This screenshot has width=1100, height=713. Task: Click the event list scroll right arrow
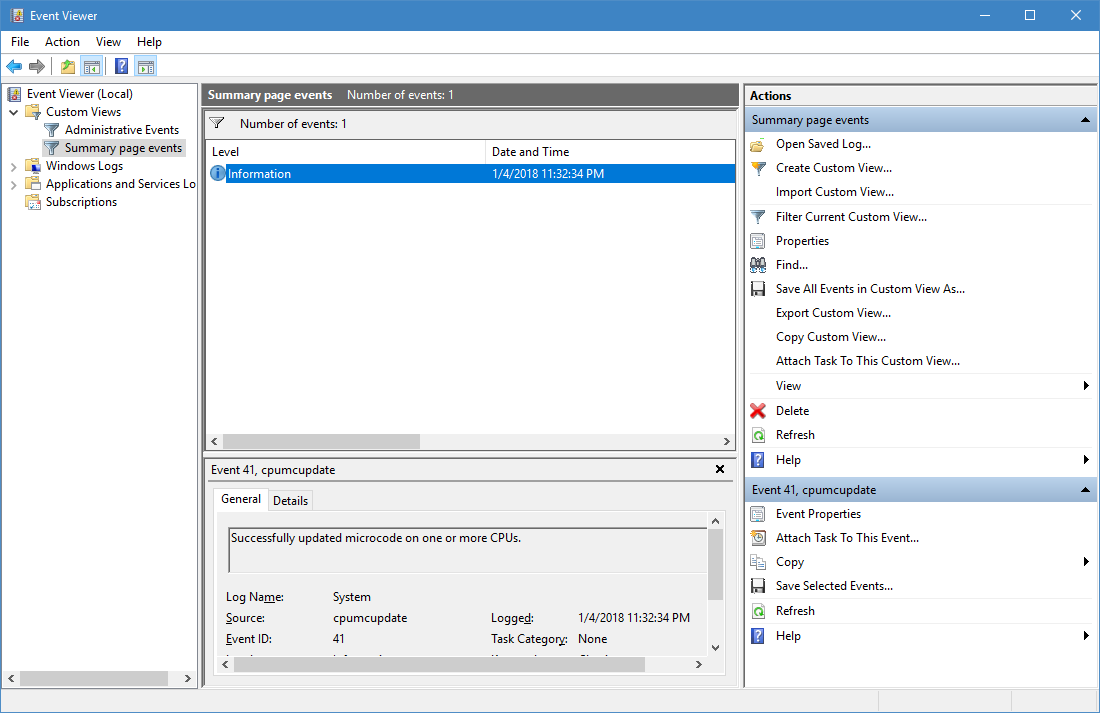click(x=727, y=441)
